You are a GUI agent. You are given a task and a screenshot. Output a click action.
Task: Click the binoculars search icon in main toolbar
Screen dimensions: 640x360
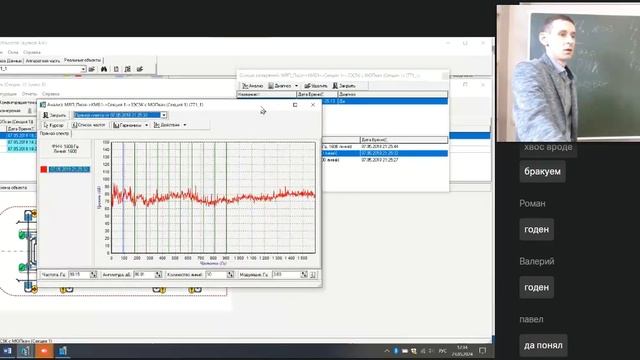(x=104, y=69)
